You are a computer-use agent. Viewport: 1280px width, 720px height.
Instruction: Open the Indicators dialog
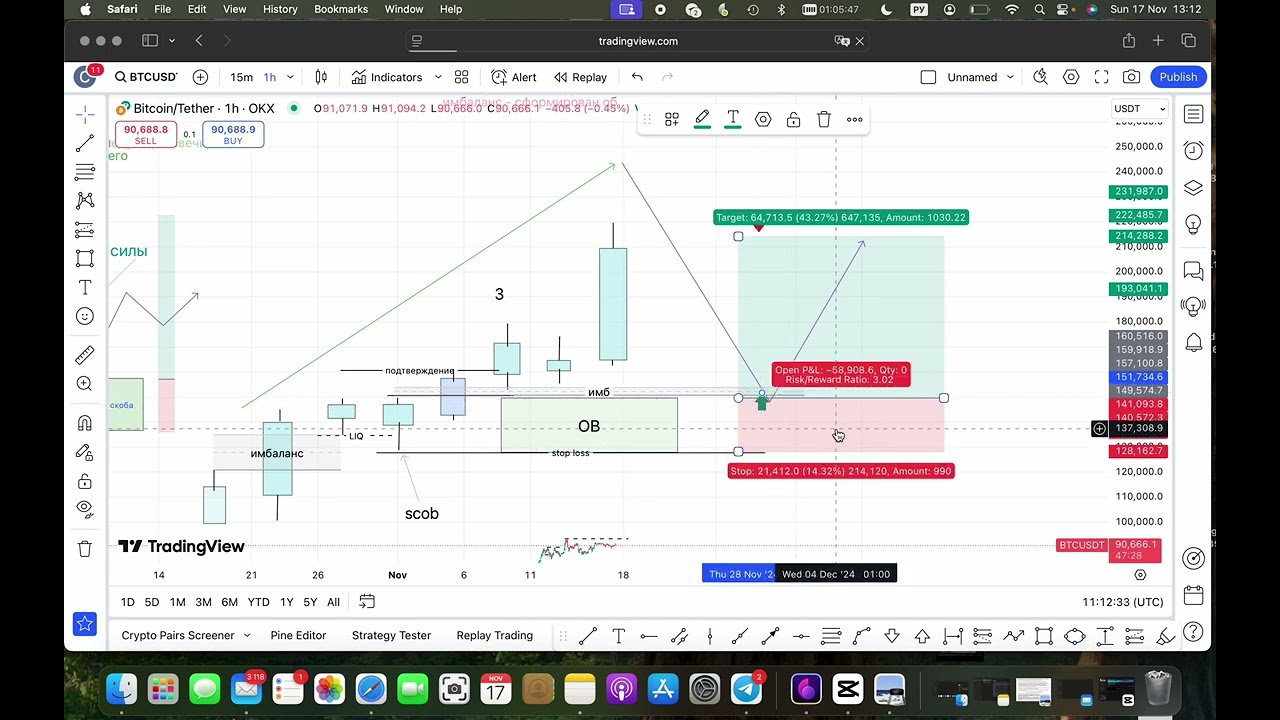click(387, 77)
